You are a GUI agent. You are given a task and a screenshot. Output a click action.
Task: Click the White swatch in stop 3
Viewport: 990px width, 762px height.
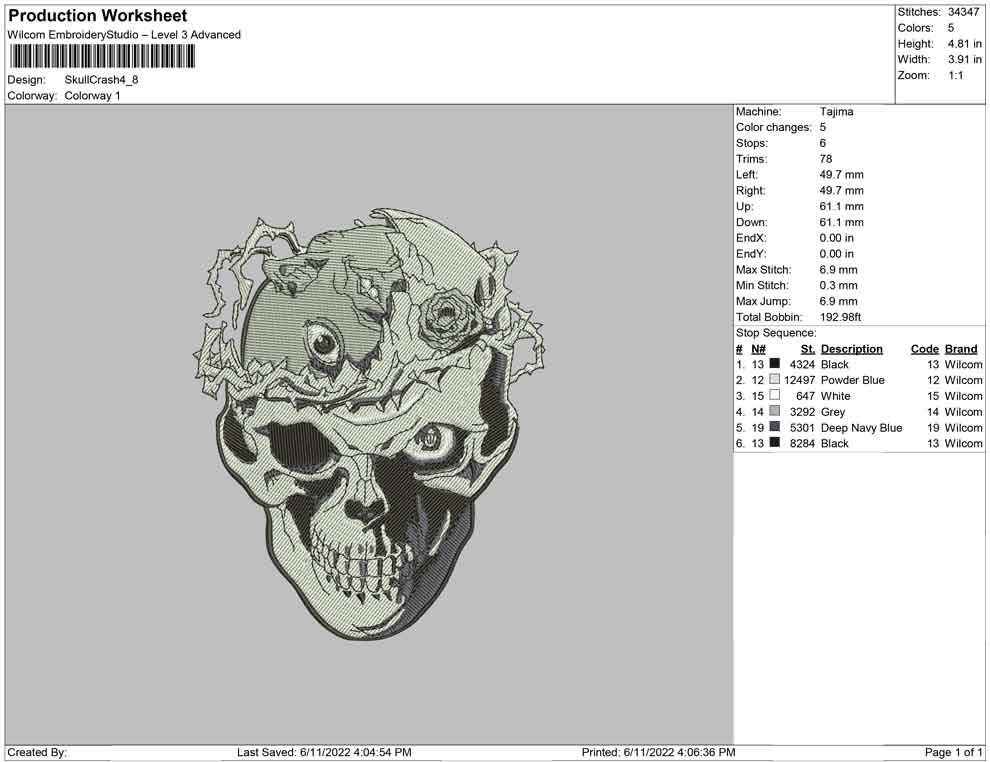[x=775, y=395]
